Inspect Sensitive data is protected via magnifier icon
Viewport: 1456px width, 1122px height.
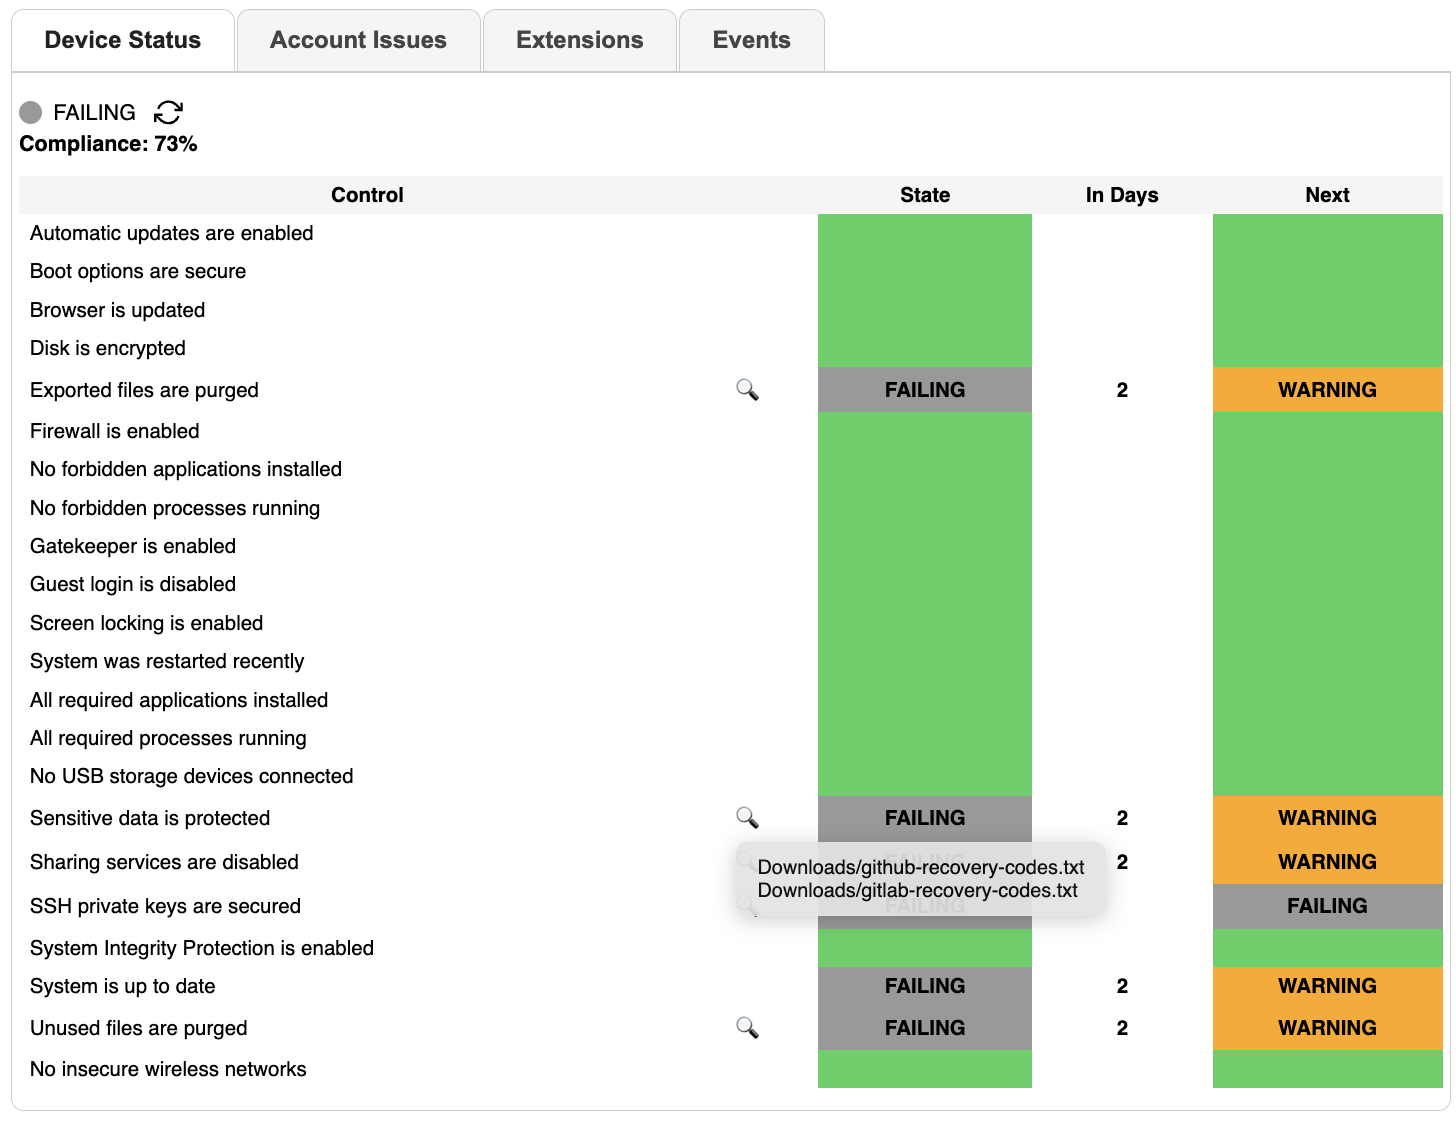click(748, 818)
